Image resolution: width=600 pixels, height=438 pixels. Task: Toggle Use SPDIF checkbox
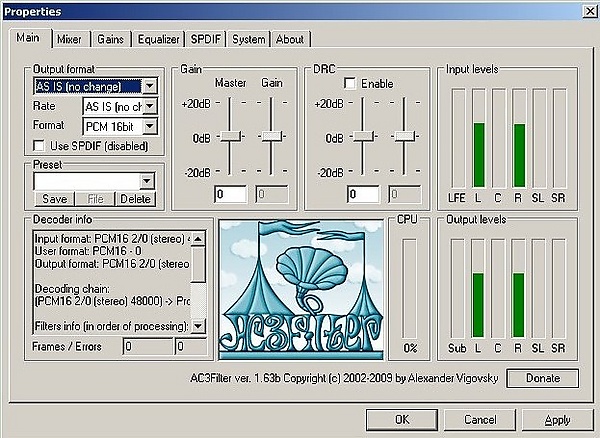(39, 146)
